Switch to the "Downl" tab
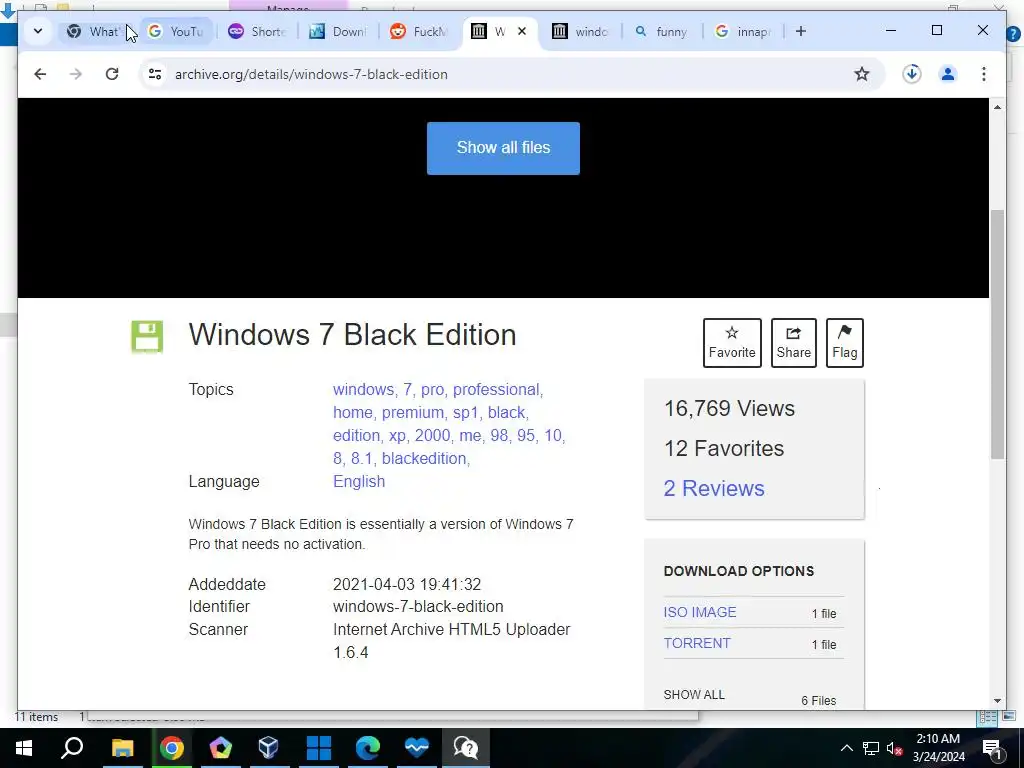 [338, 31]
